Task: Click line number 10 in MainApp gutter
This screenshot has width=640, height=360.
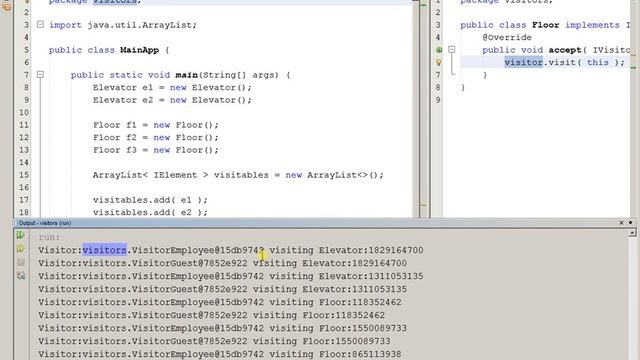Action: tap(24, 113)
